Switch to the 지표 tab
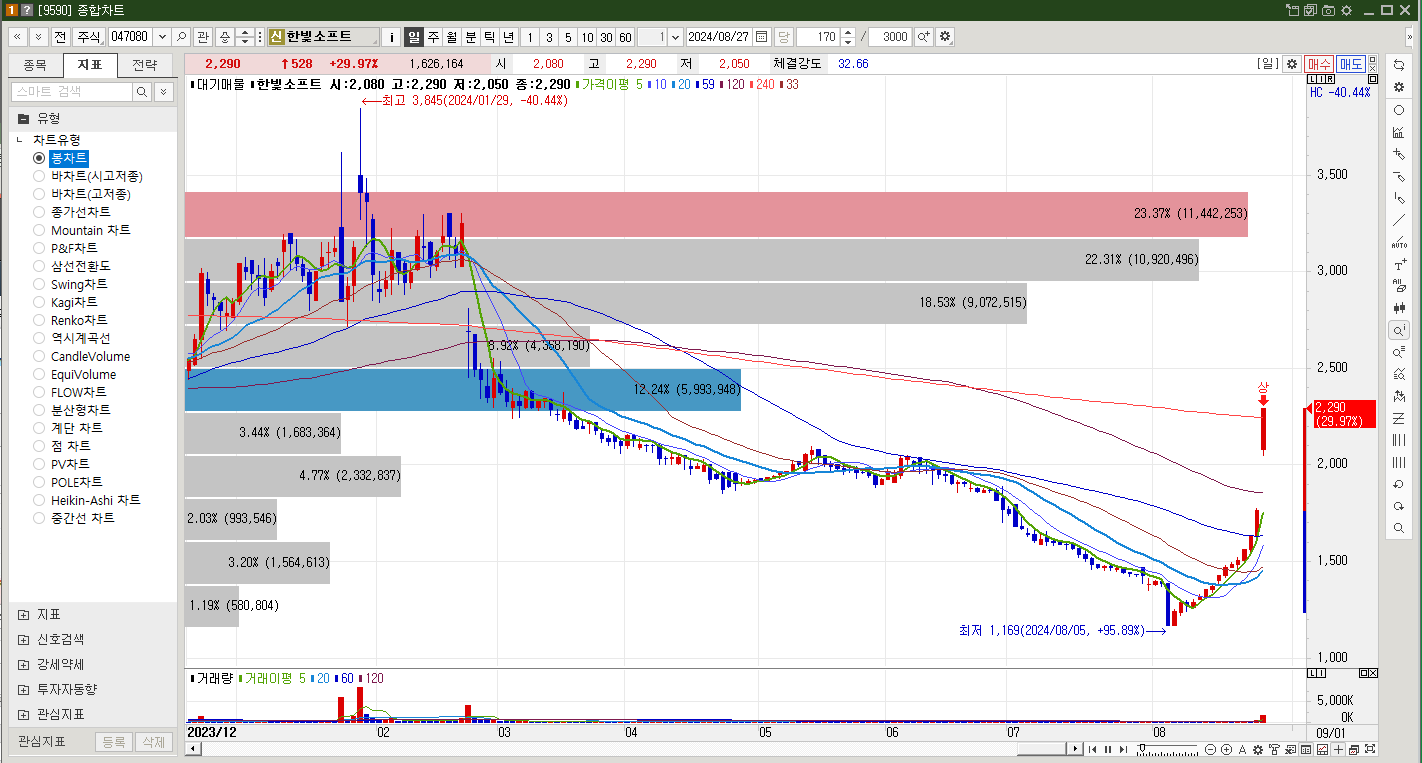 (x=90, y=65)
